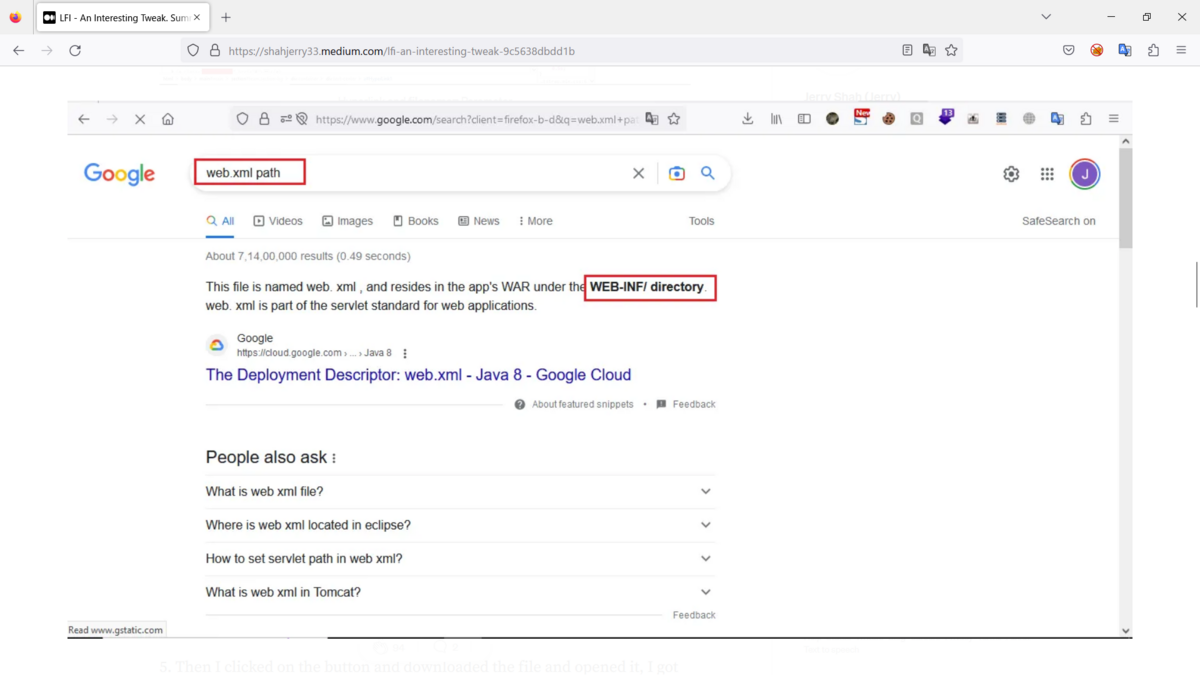Click the cloud.google.com result favicon
Image resolution: width=1200 pixels, height=675 pixels.
click(x=216, y=346)
